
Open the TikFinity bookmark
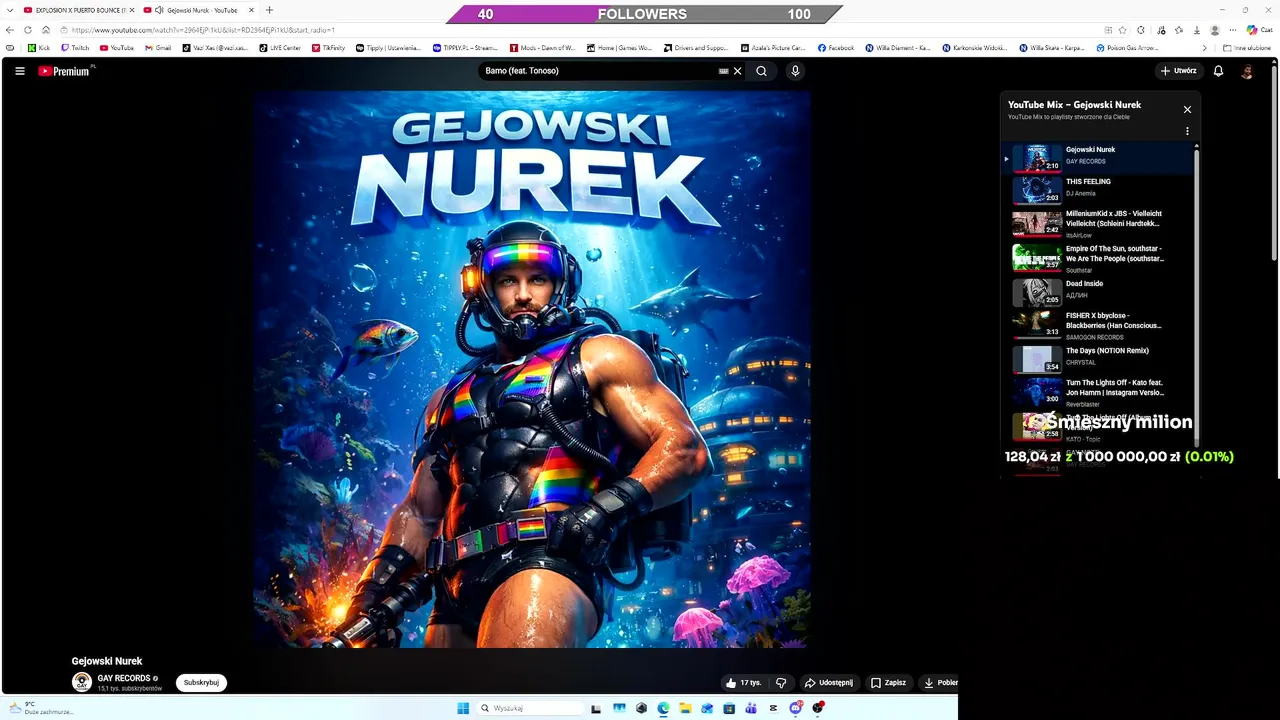point(328,47)
